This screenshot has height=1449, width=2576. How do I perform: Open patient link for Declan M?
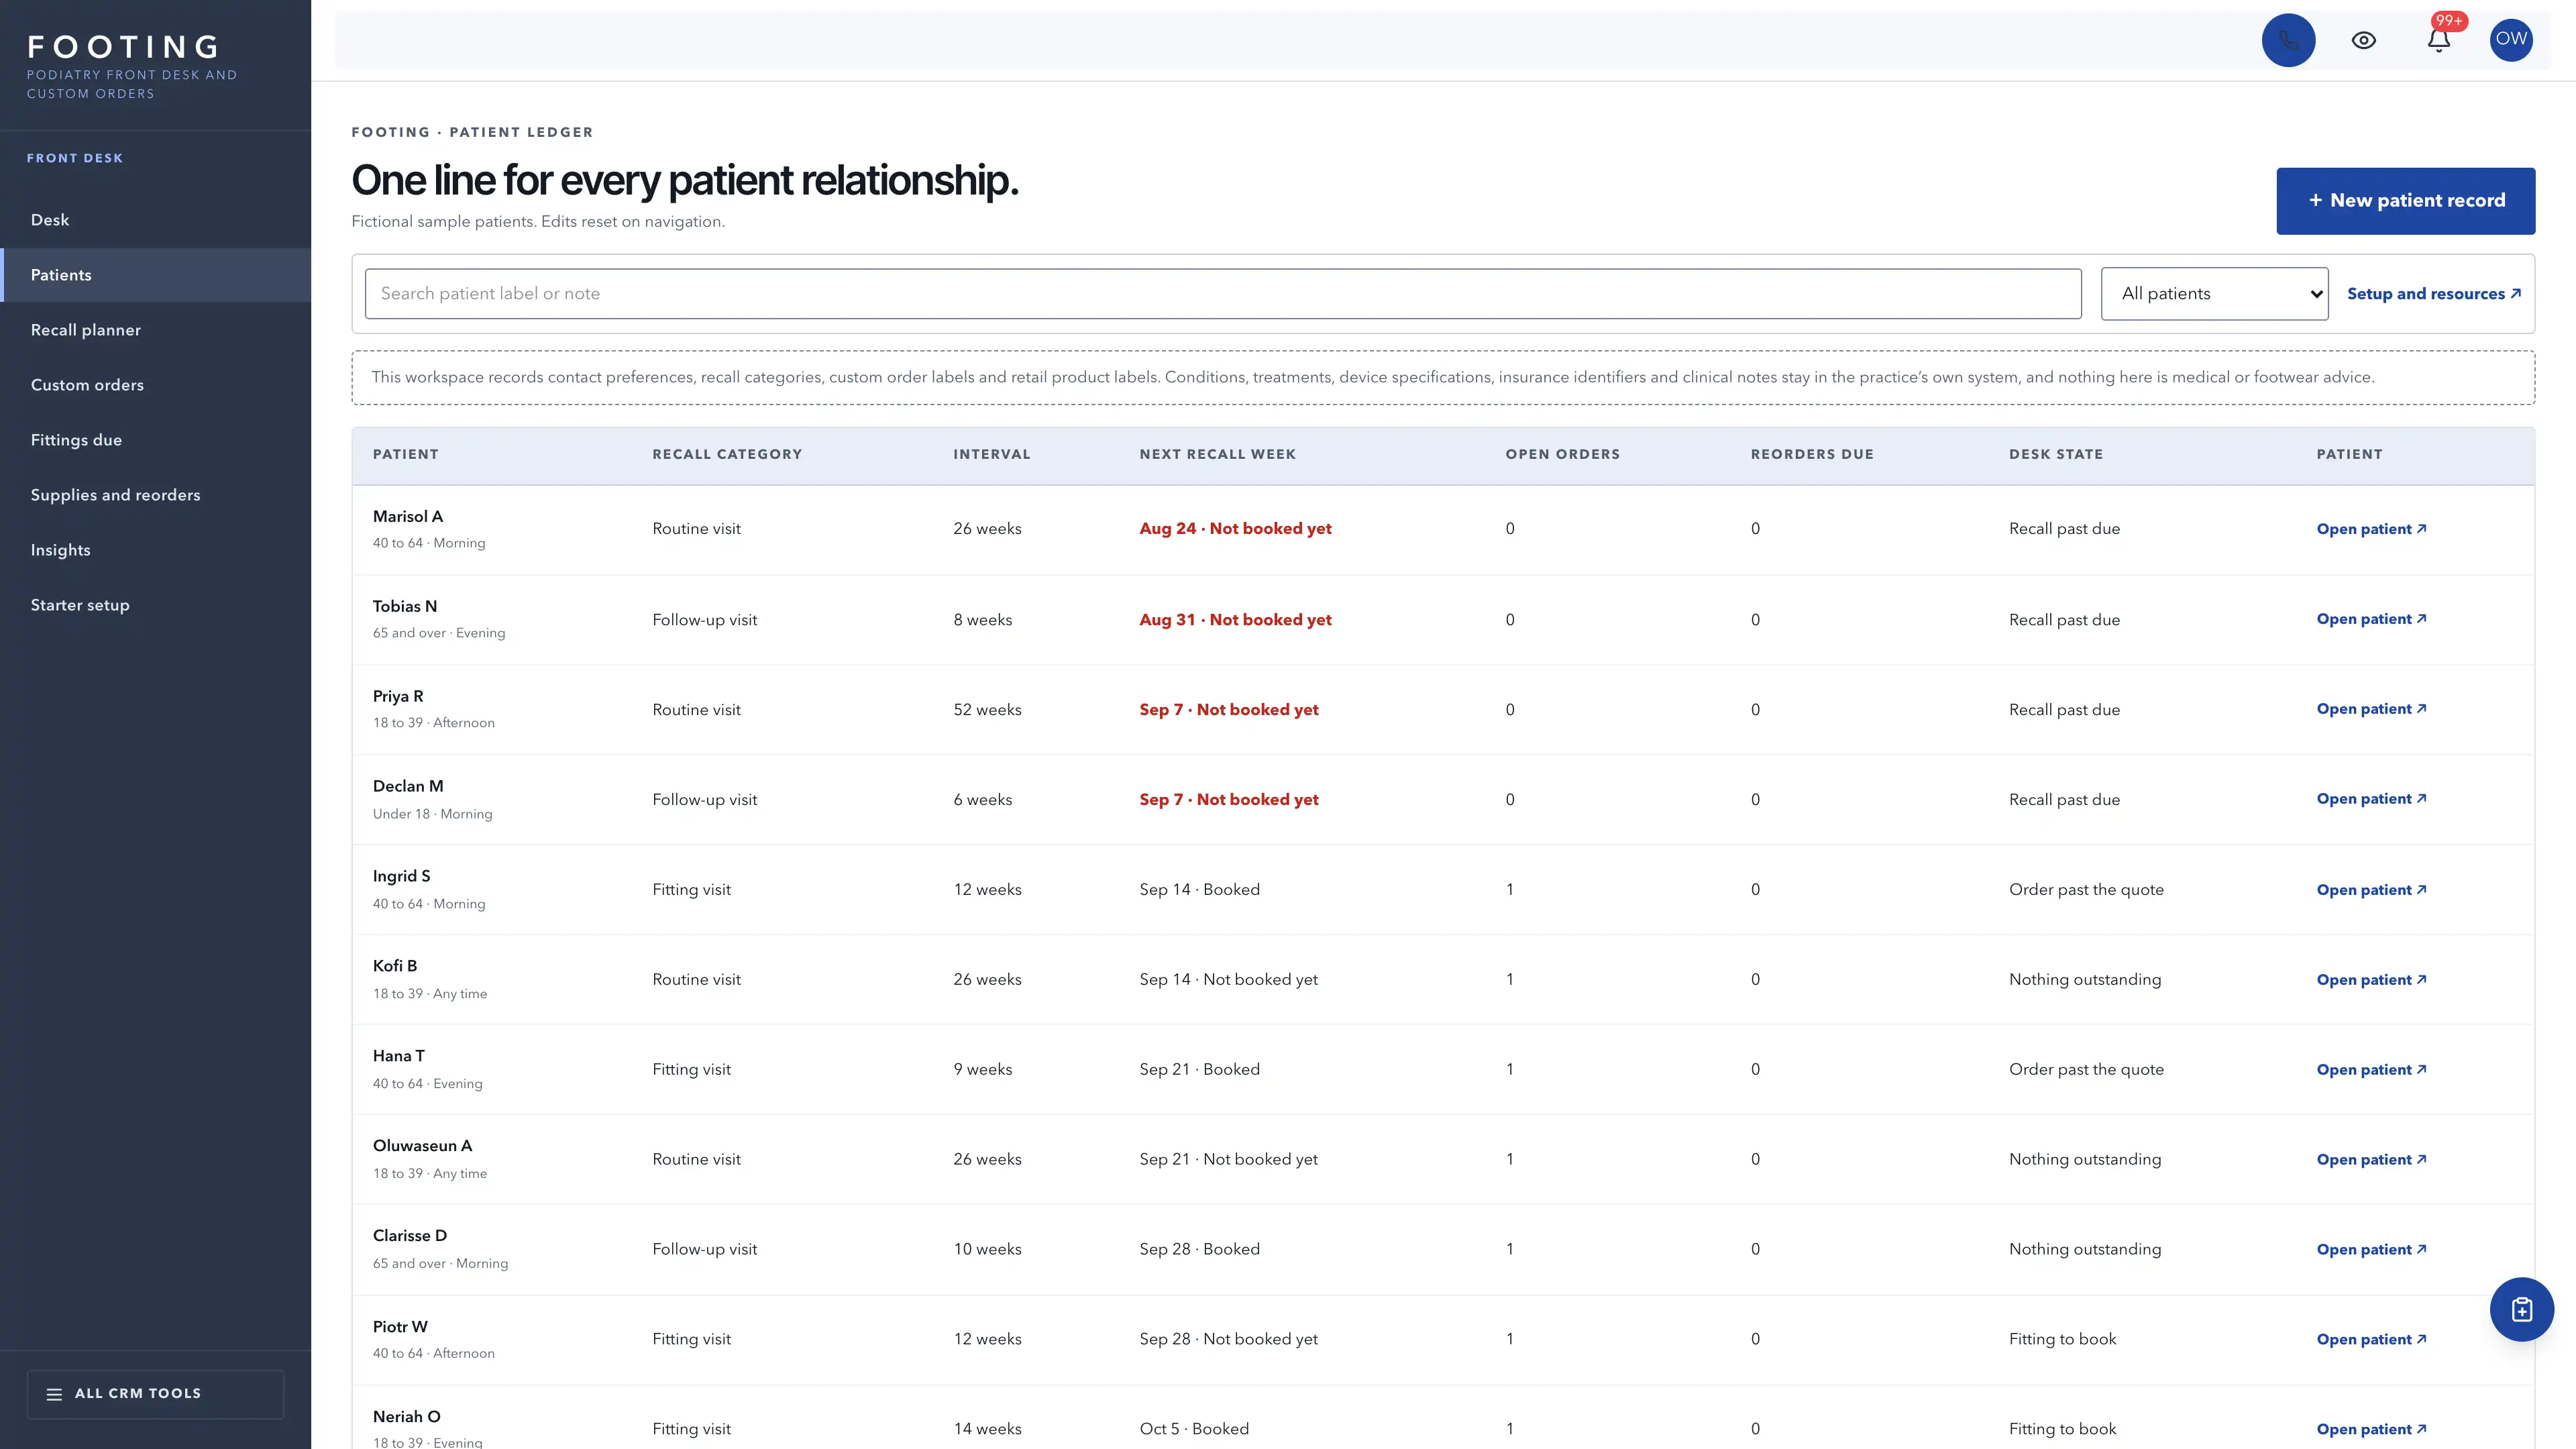[x=2371, y=799]
